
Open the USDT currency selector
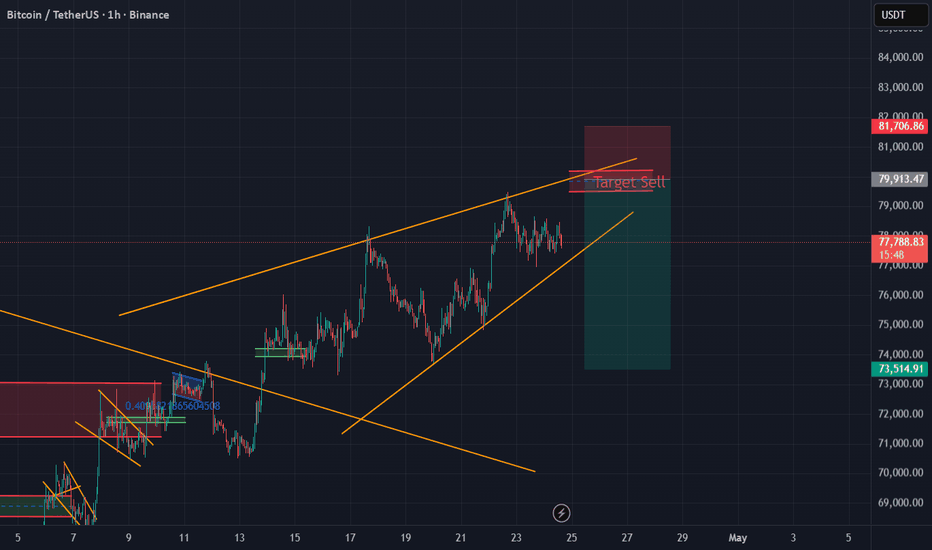point(893,15)
